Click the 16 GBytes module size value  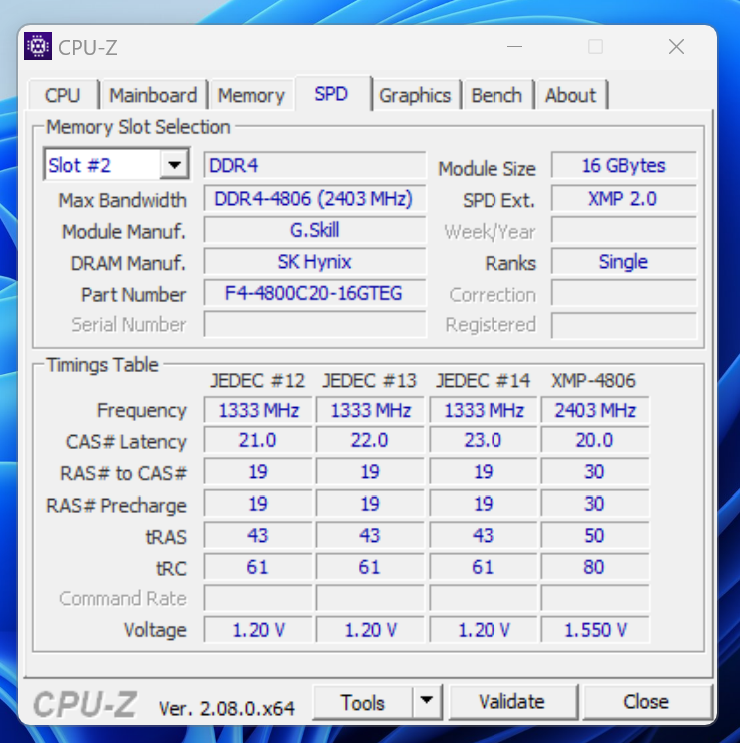tap(623, 165)
